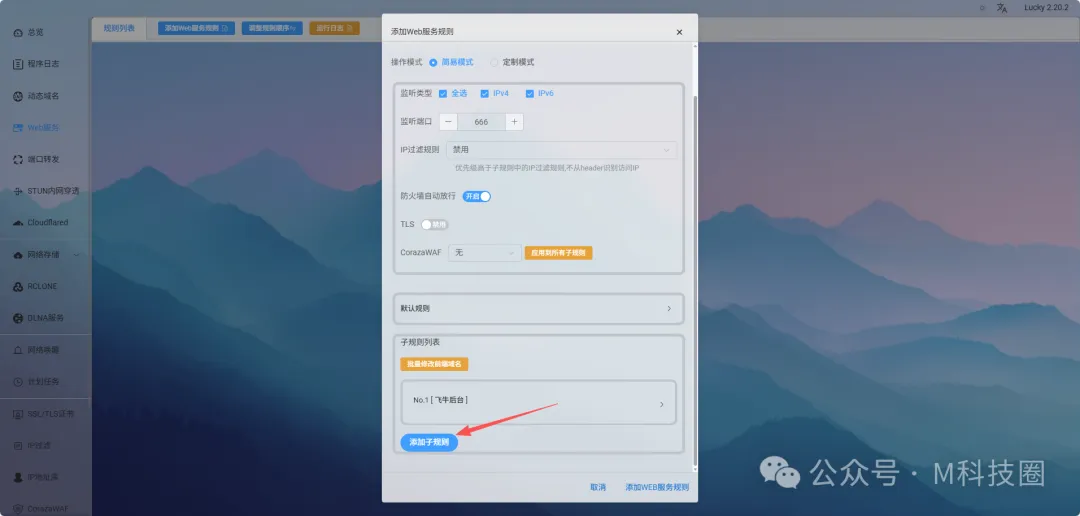
Task: Click the Web服务 sidebar icon
Action: (x=19, y=127)
